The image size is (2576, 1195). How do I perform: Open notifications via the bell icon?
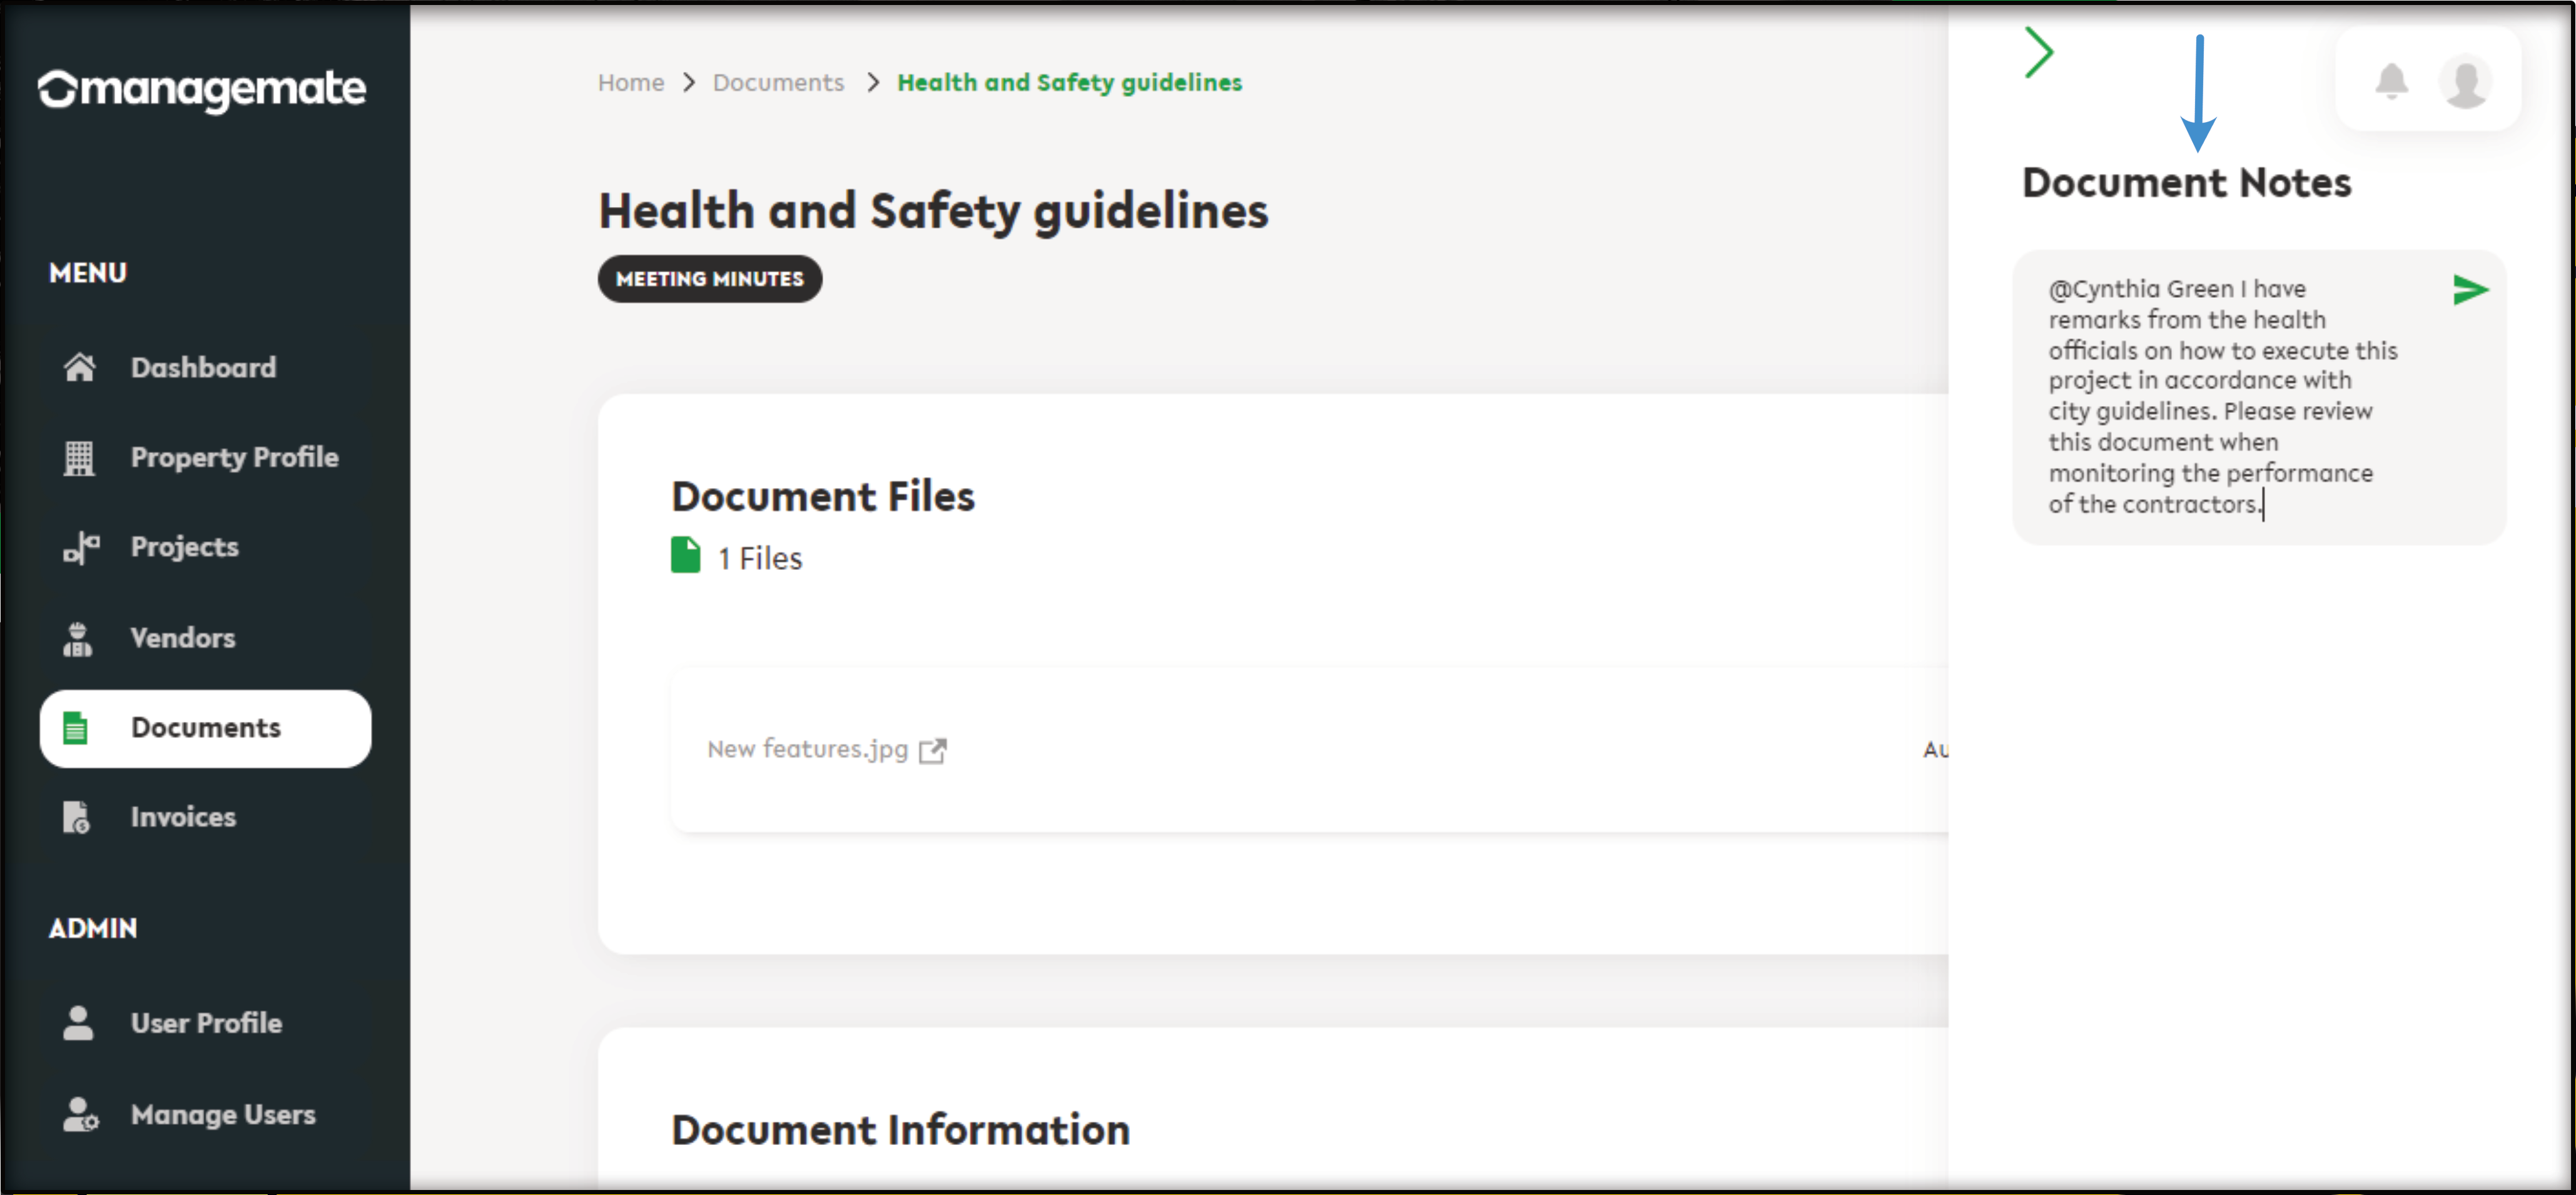click(x=2391, y=81)
